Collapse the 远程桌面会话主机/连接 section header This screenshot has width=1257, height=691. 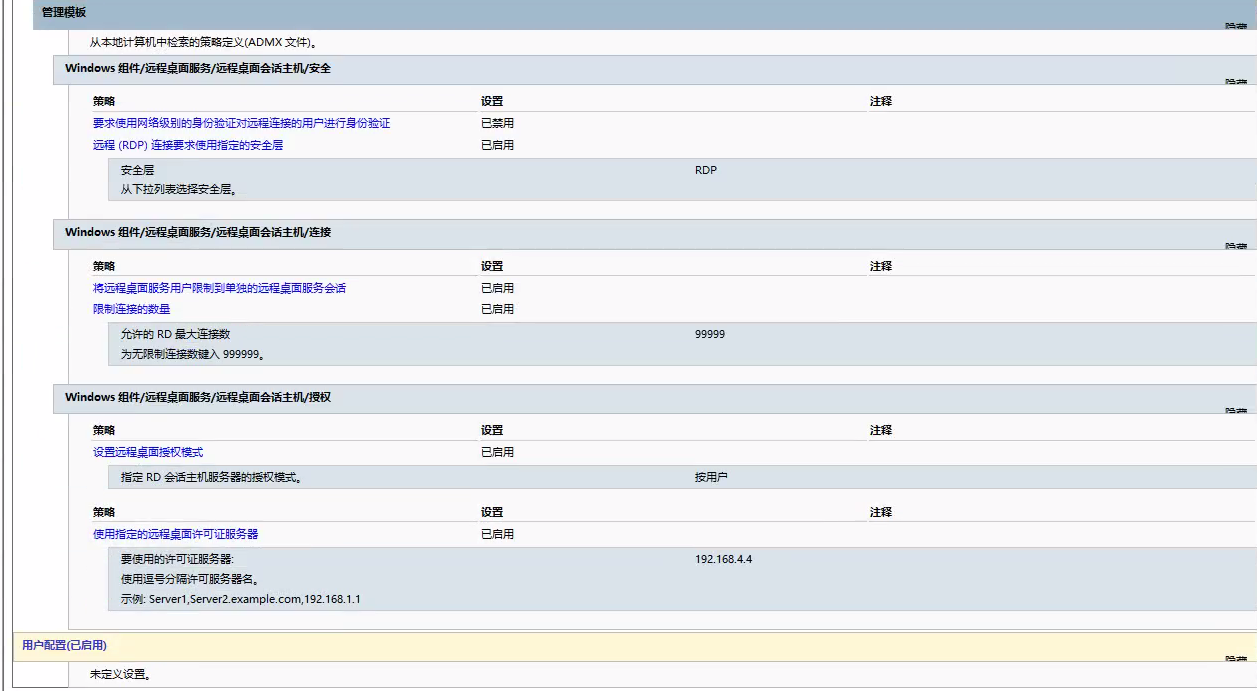[x=197, y=232]
